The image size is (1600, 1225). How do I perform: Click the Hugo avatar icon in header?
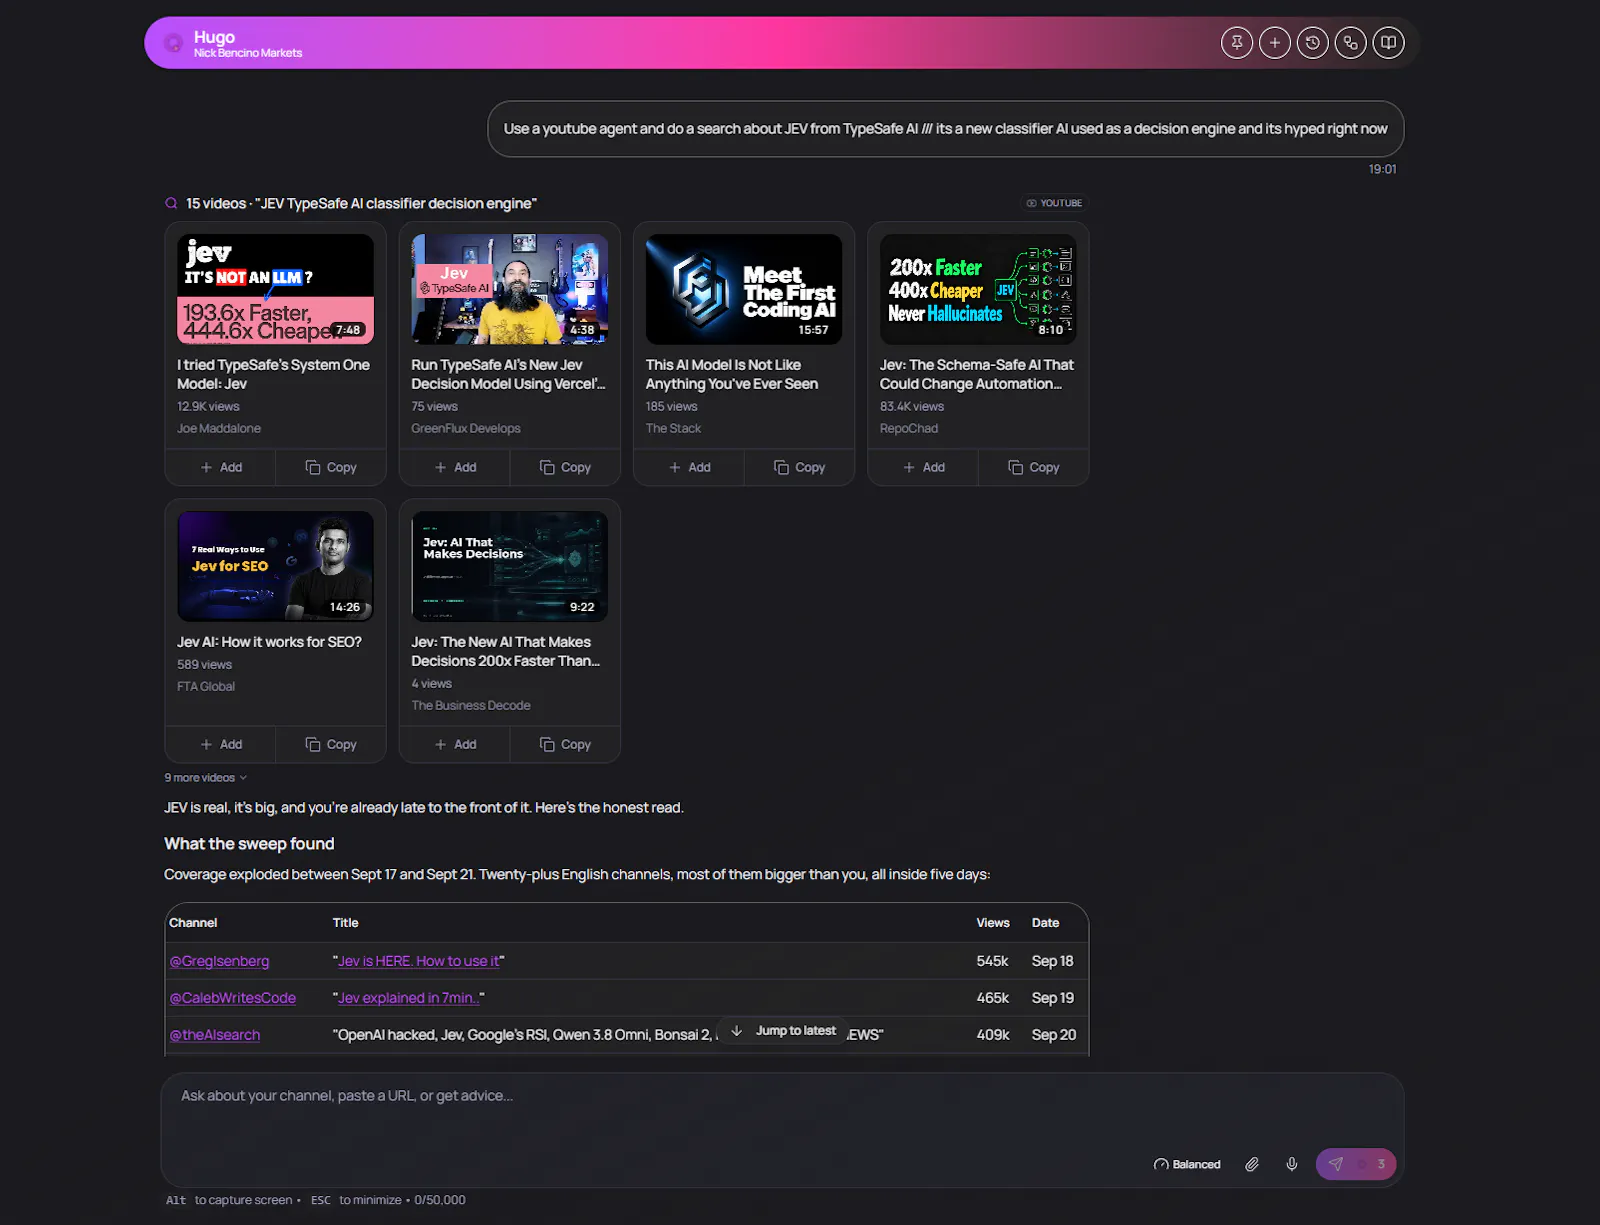[x=173, y=43]
